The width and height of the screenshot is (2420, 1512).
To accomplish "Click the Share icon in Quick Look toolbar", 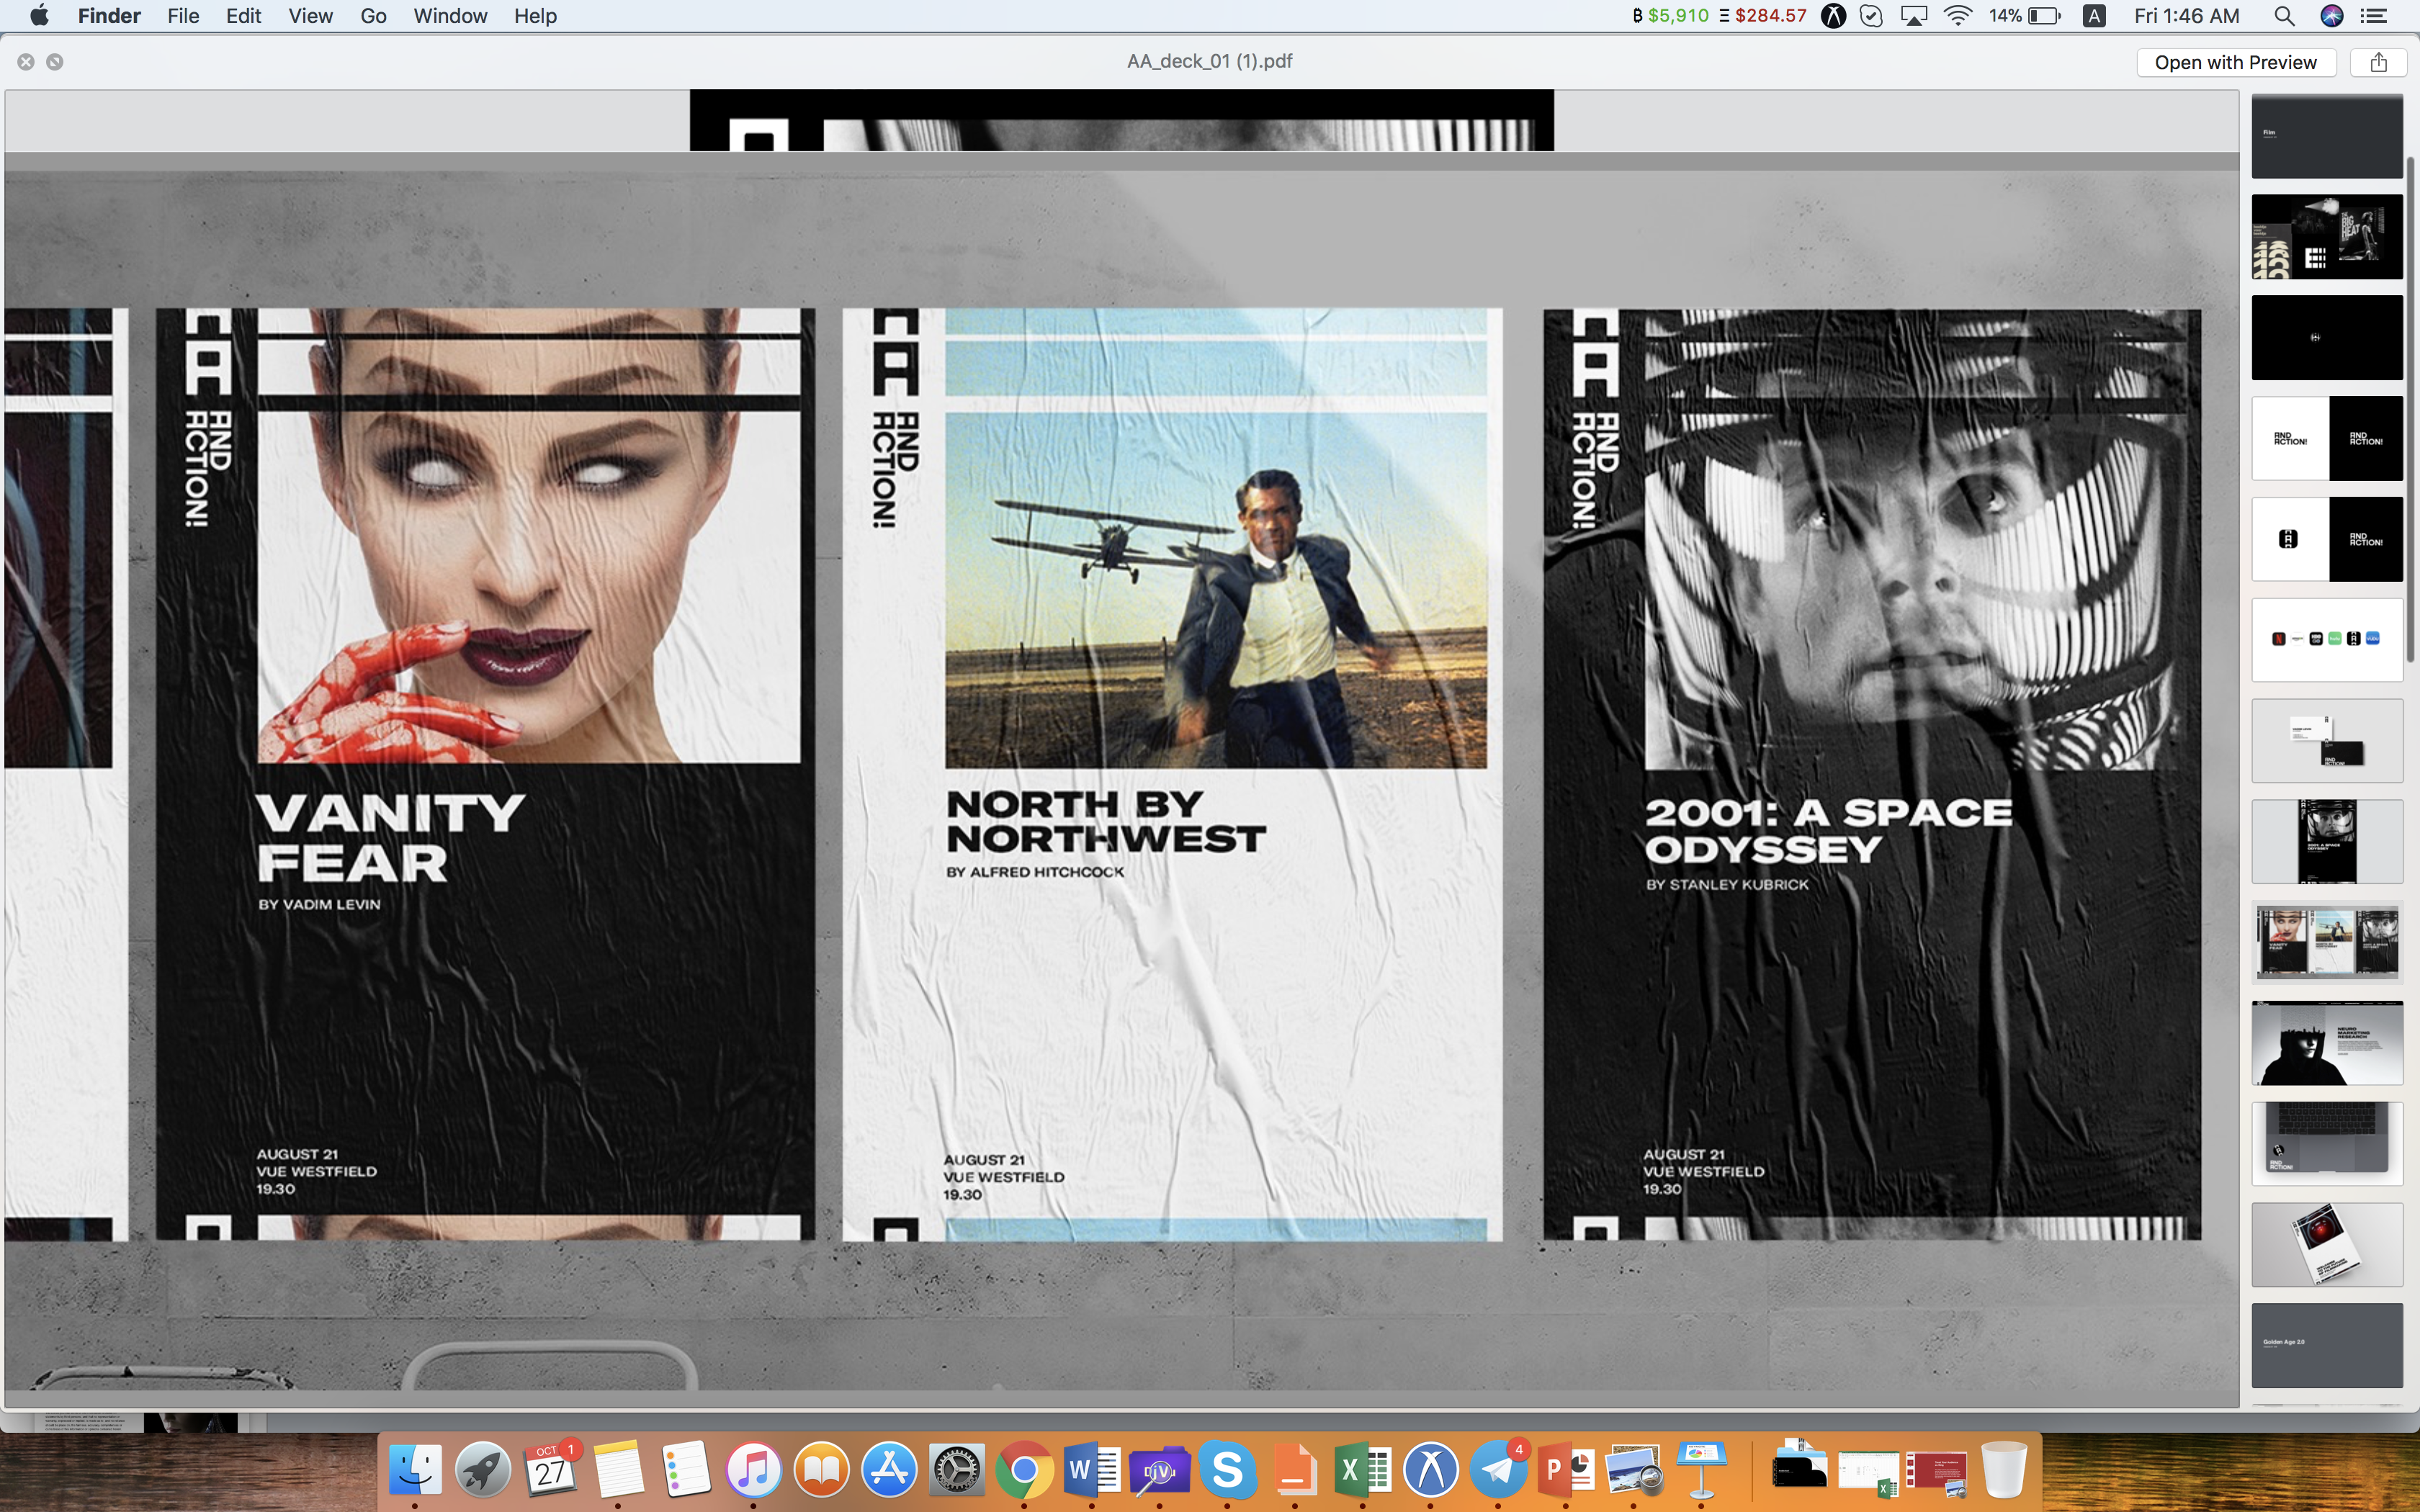I will coord(2379,62).
